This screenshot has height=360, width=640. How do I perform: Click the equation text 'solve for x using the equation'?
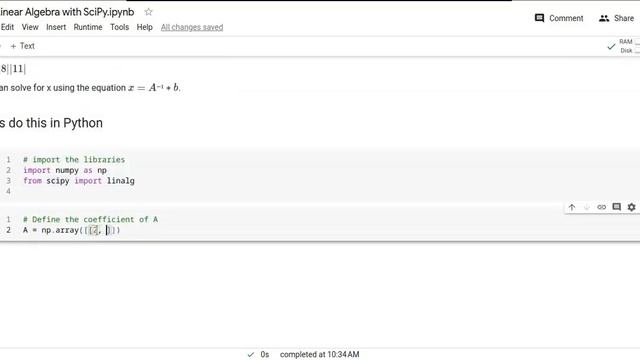pyautogui.click(x=68, y=88)
